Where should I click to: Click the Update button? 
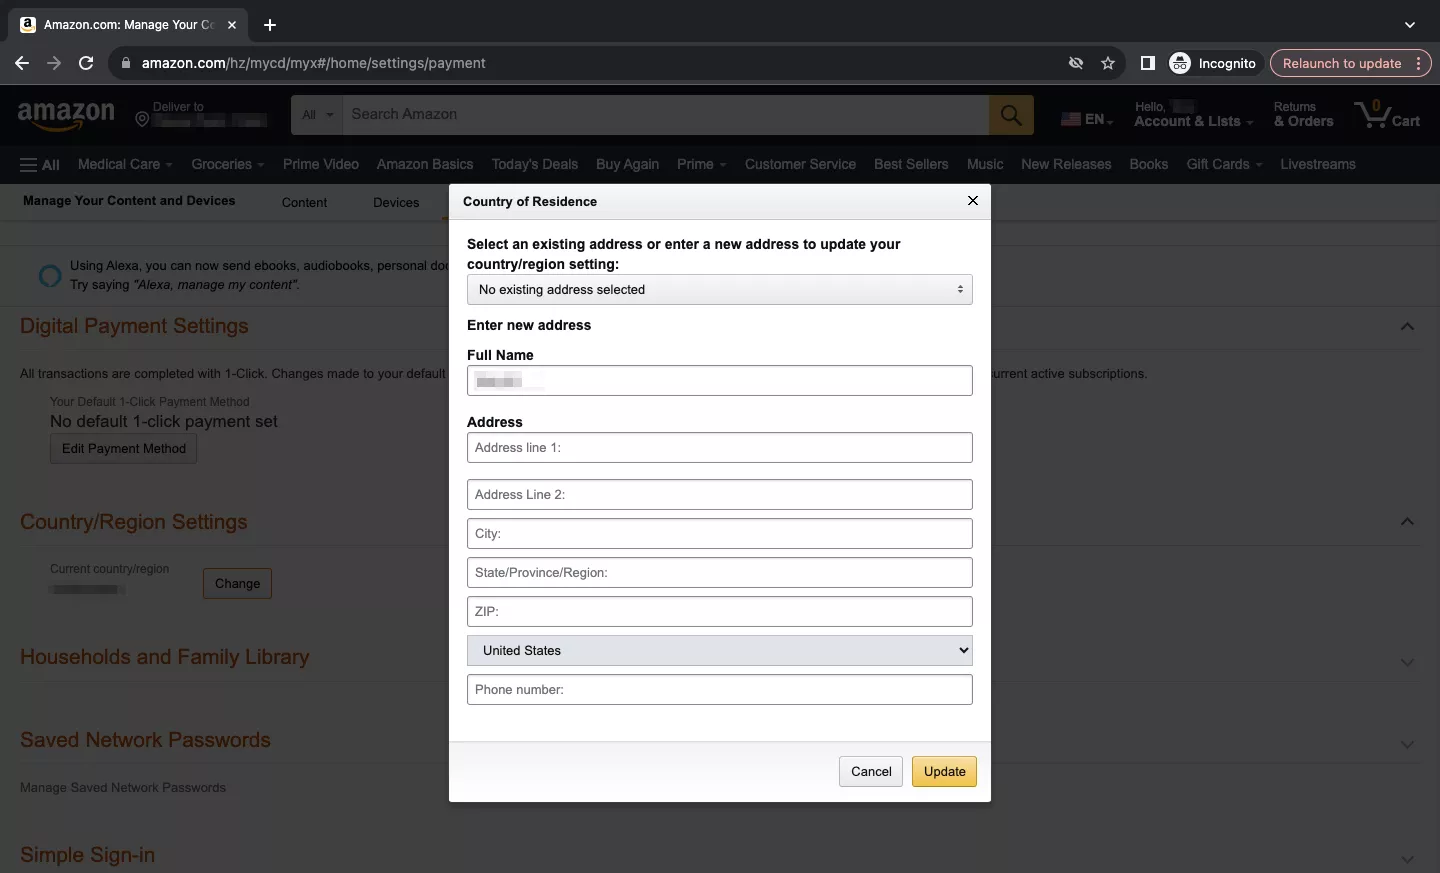[x=945, y=771]
